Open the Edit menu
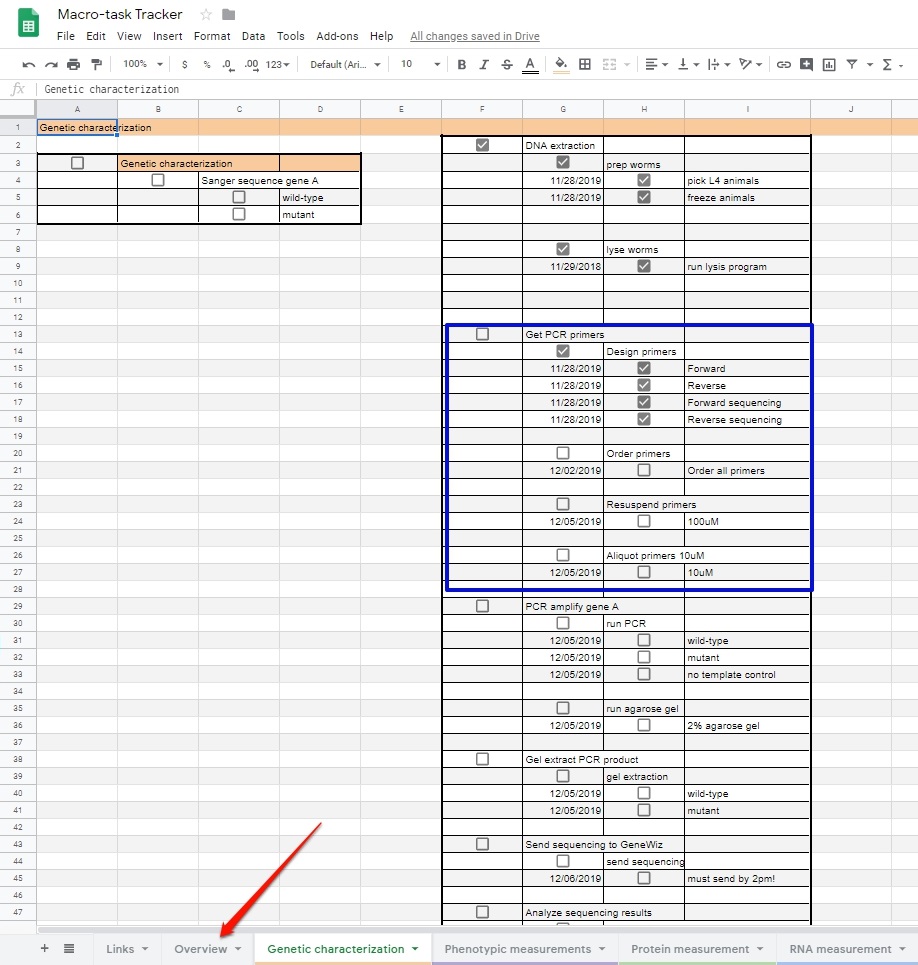Image resolution: width=918 pixels, height=965 pixels. click(95, 36)
